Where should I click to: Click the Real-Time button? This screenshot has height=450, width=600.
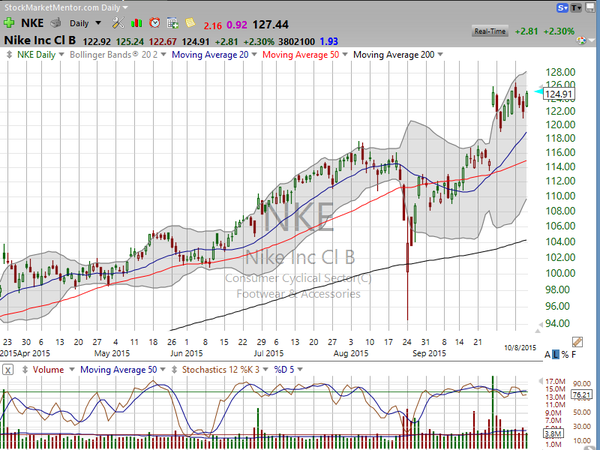point(490,31)
